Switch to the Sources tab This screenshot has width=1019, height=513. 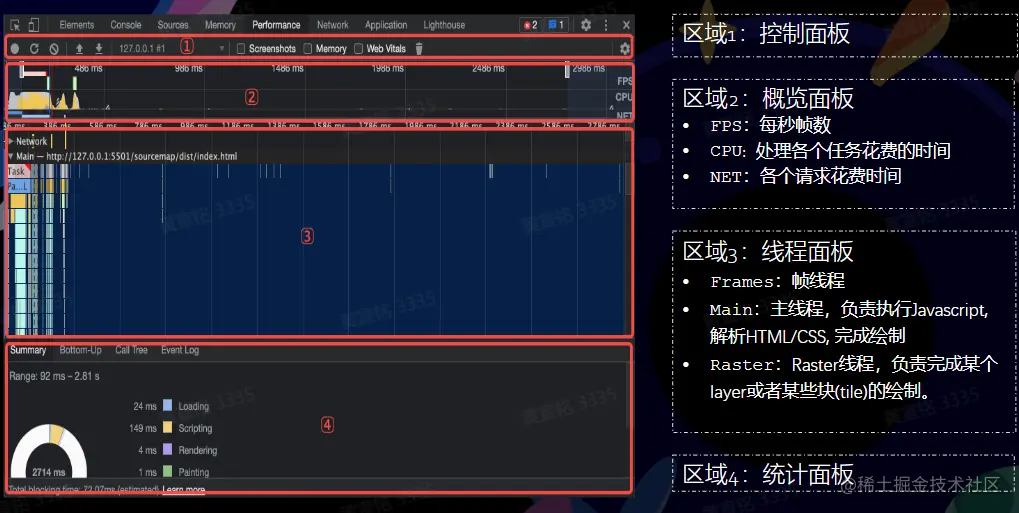pos(173,25)
